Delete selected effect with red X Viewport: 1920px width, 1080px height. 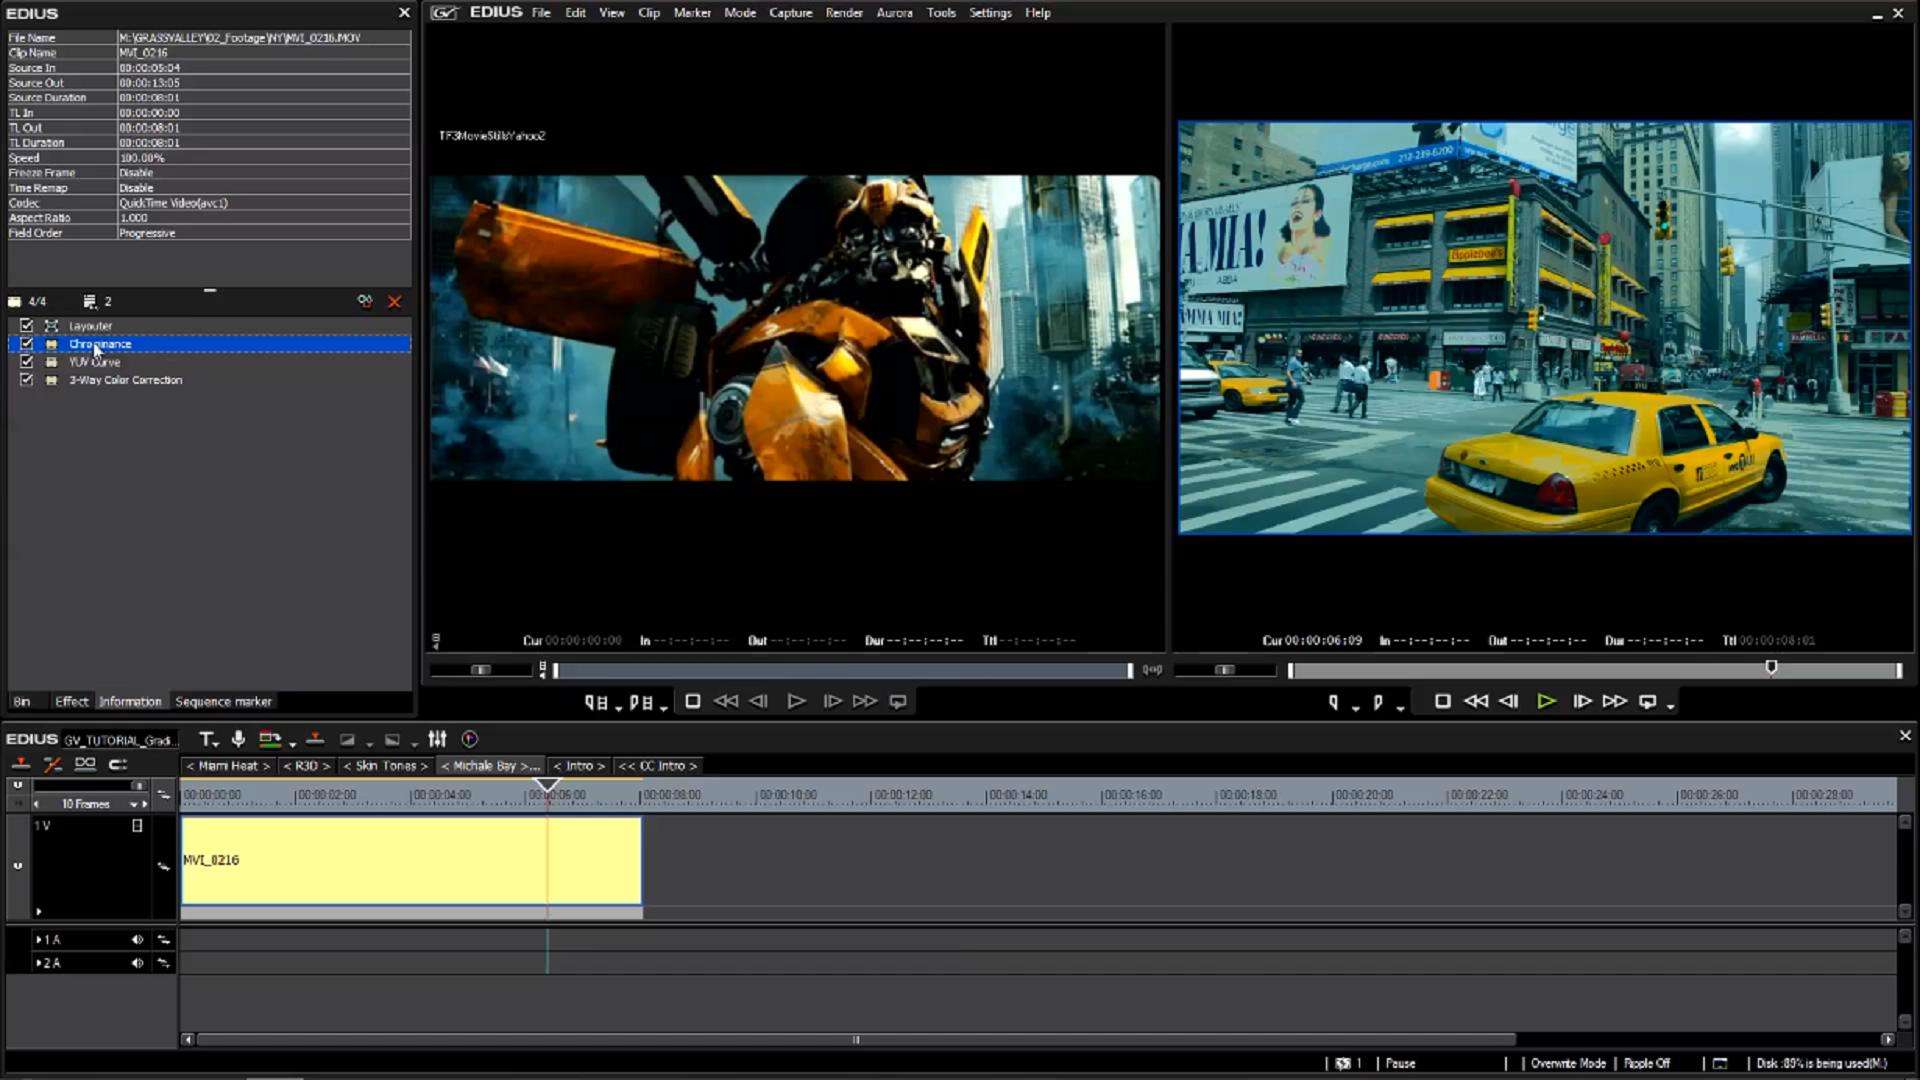tap(395, 301)
